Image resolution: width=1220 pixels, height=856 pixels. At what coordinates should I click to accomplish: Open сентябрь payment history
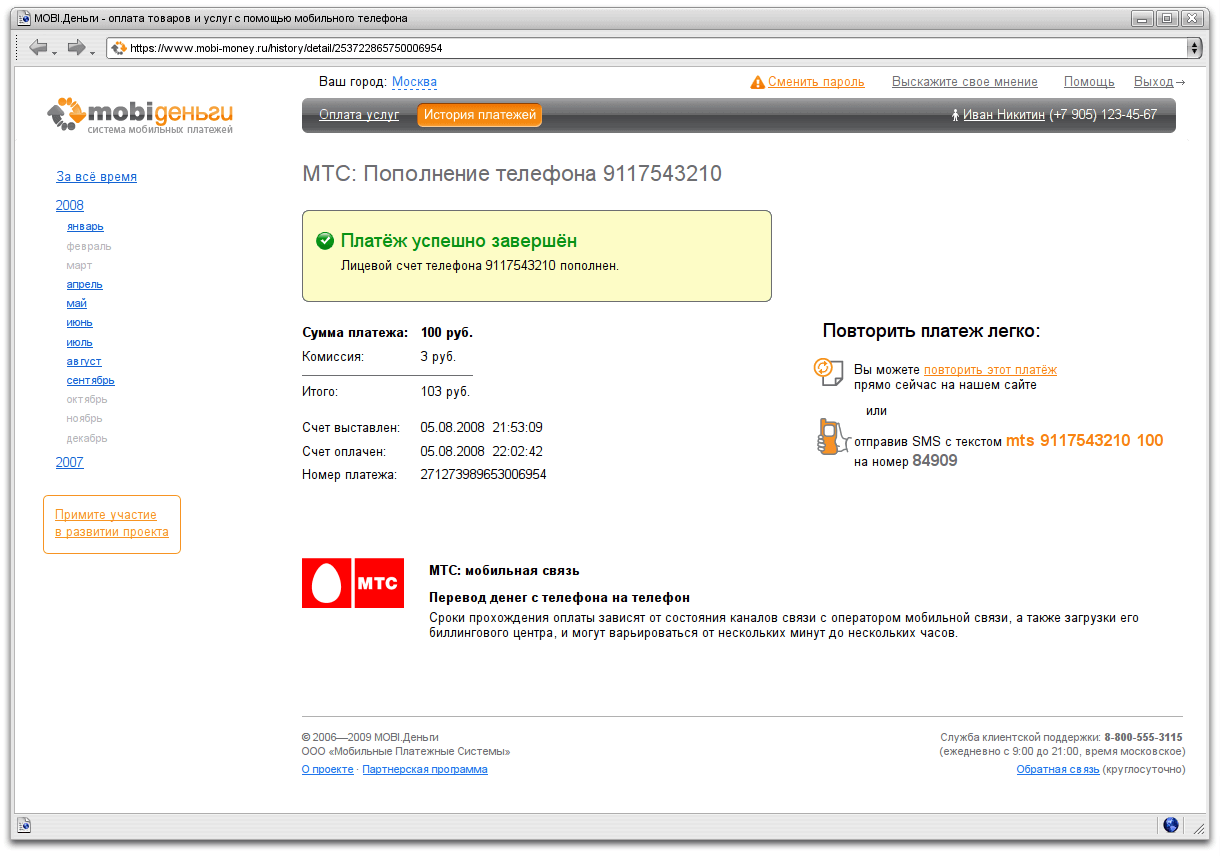pos(91,381)
